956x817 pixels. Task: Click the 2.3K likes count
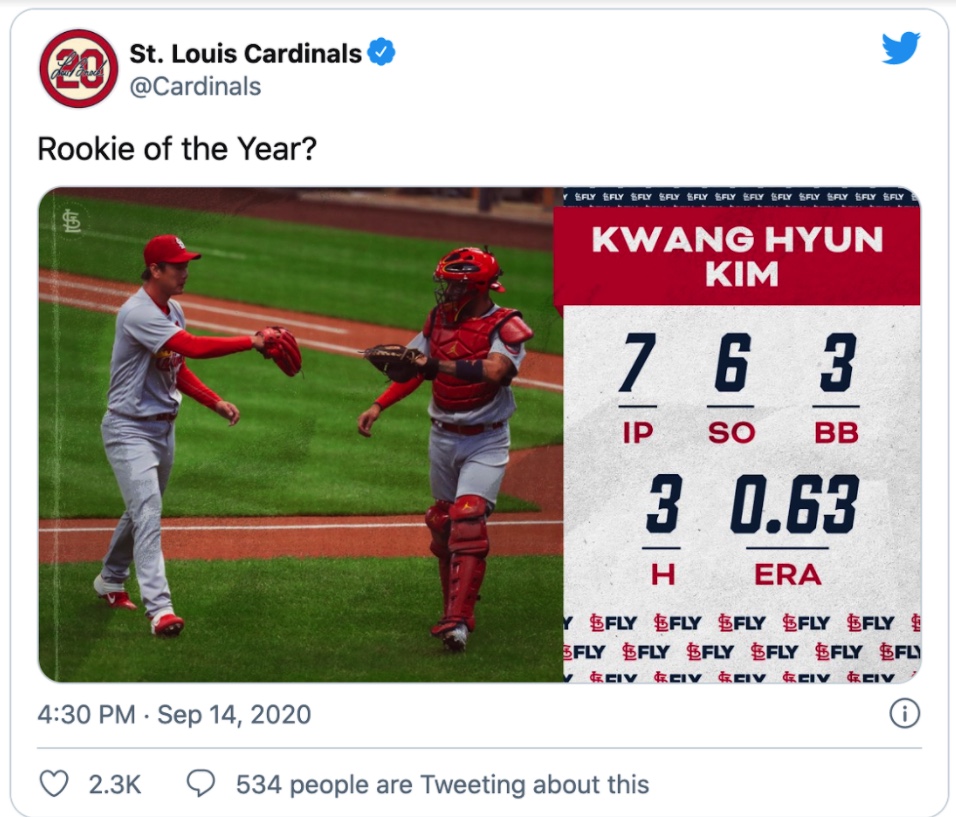tap(114, 784)
